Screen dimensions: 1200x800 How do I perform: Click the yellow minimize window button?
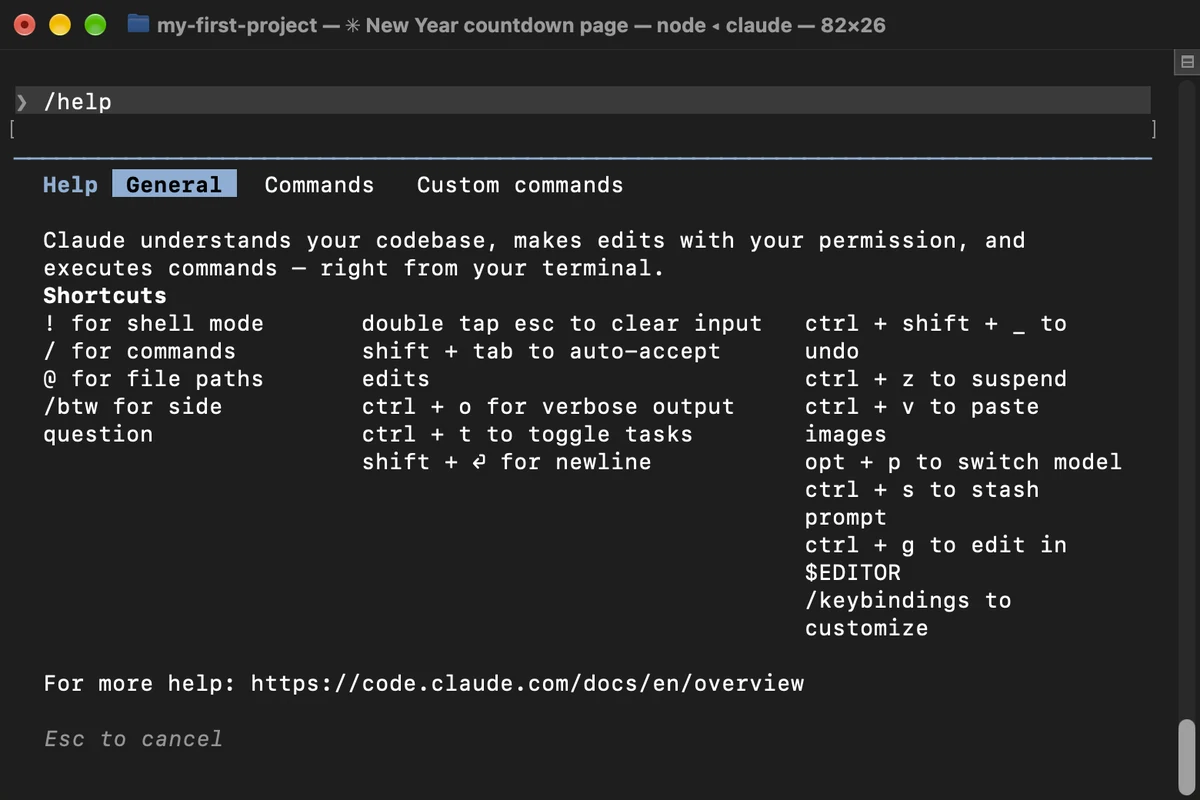[59, 25]
